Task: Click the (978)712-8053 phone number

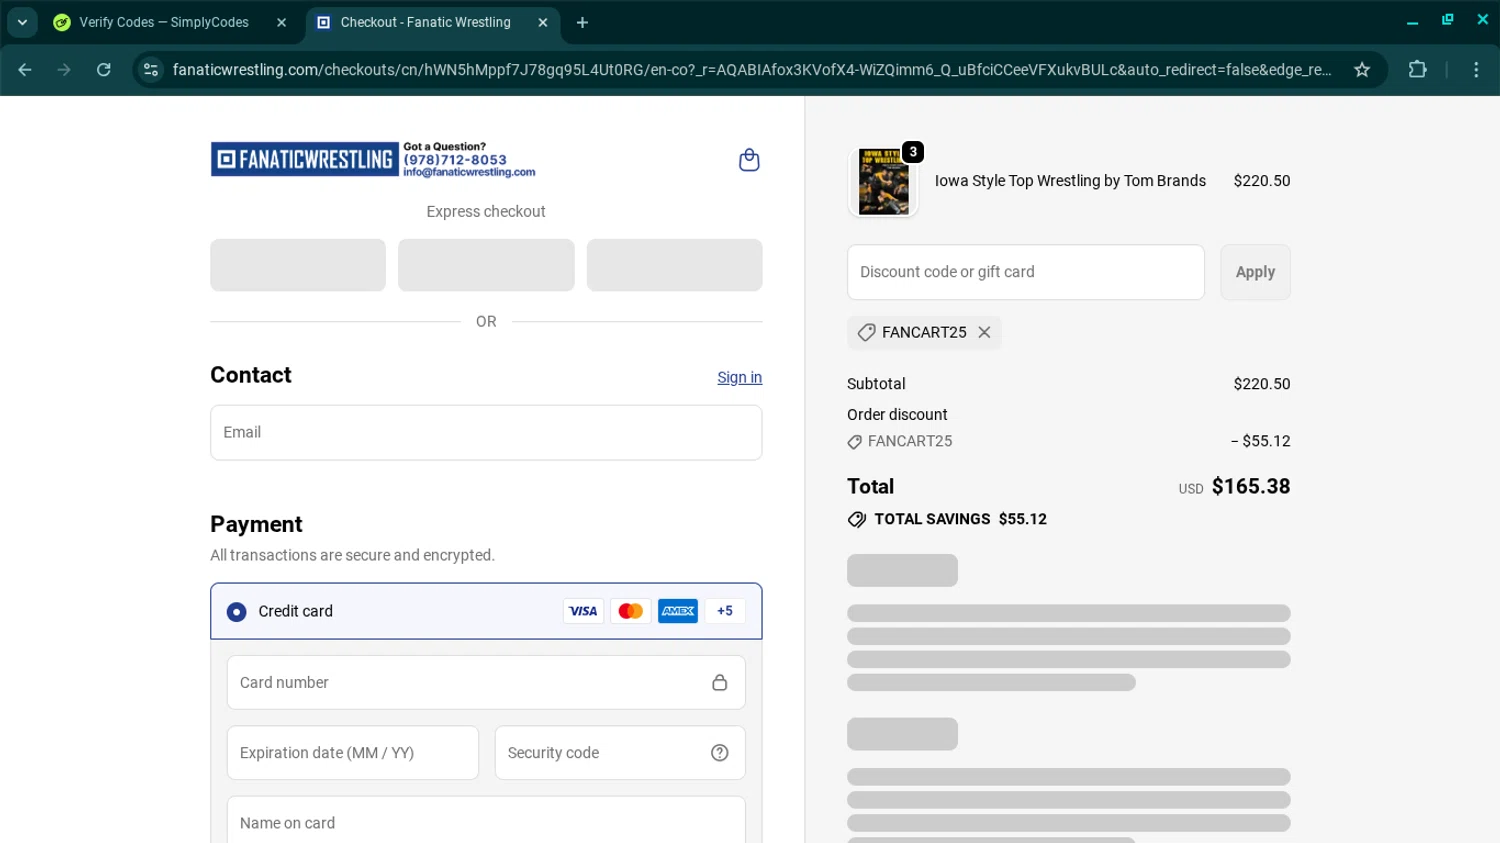Action: pyautogui.click(x=455, y=160)
